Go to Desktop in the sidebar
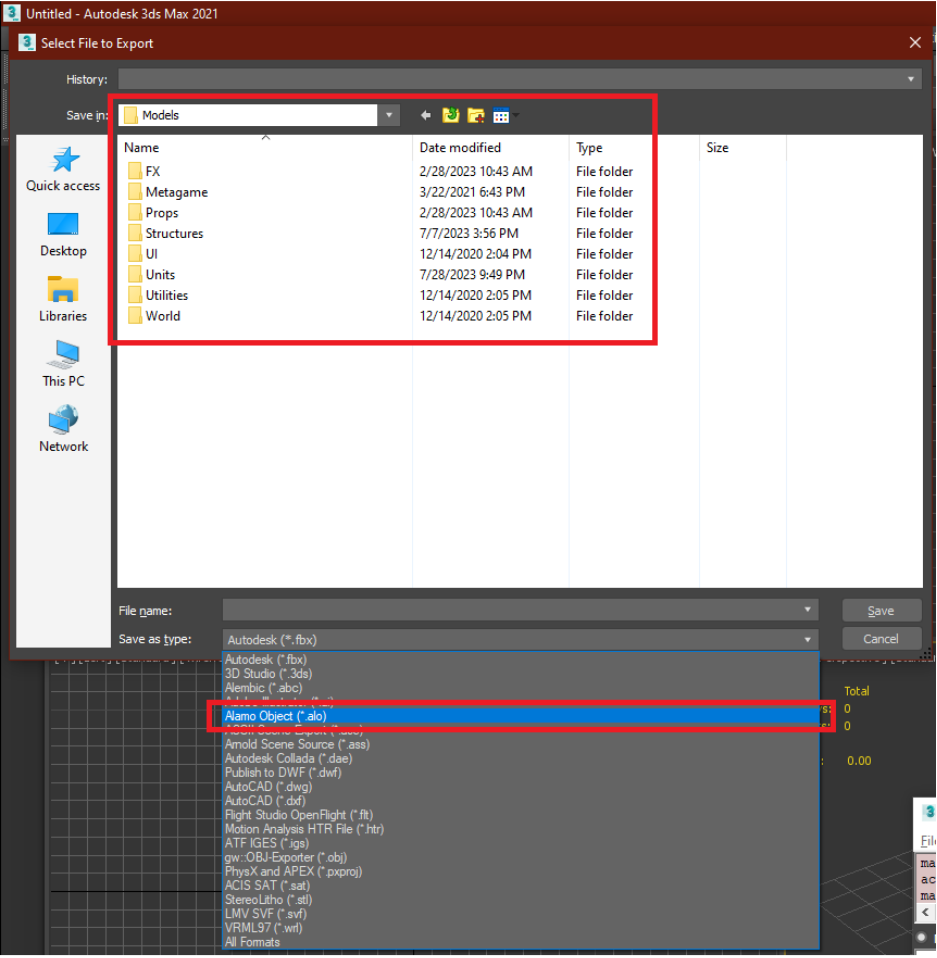The width and height of the screenshot is (937, 958). tap(63, 234)
